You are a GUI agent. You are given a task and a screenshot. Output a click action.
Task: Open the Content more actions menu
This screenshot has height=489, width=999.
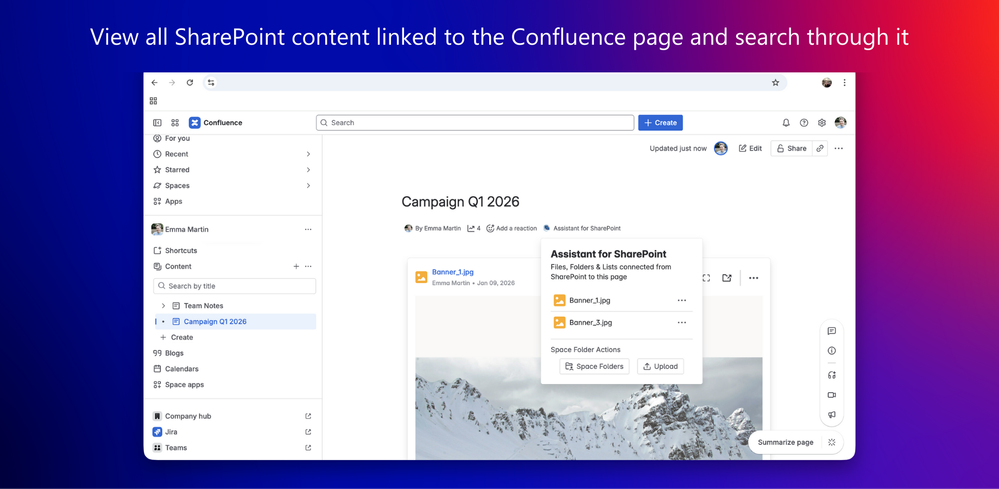[x=308, y=267]
